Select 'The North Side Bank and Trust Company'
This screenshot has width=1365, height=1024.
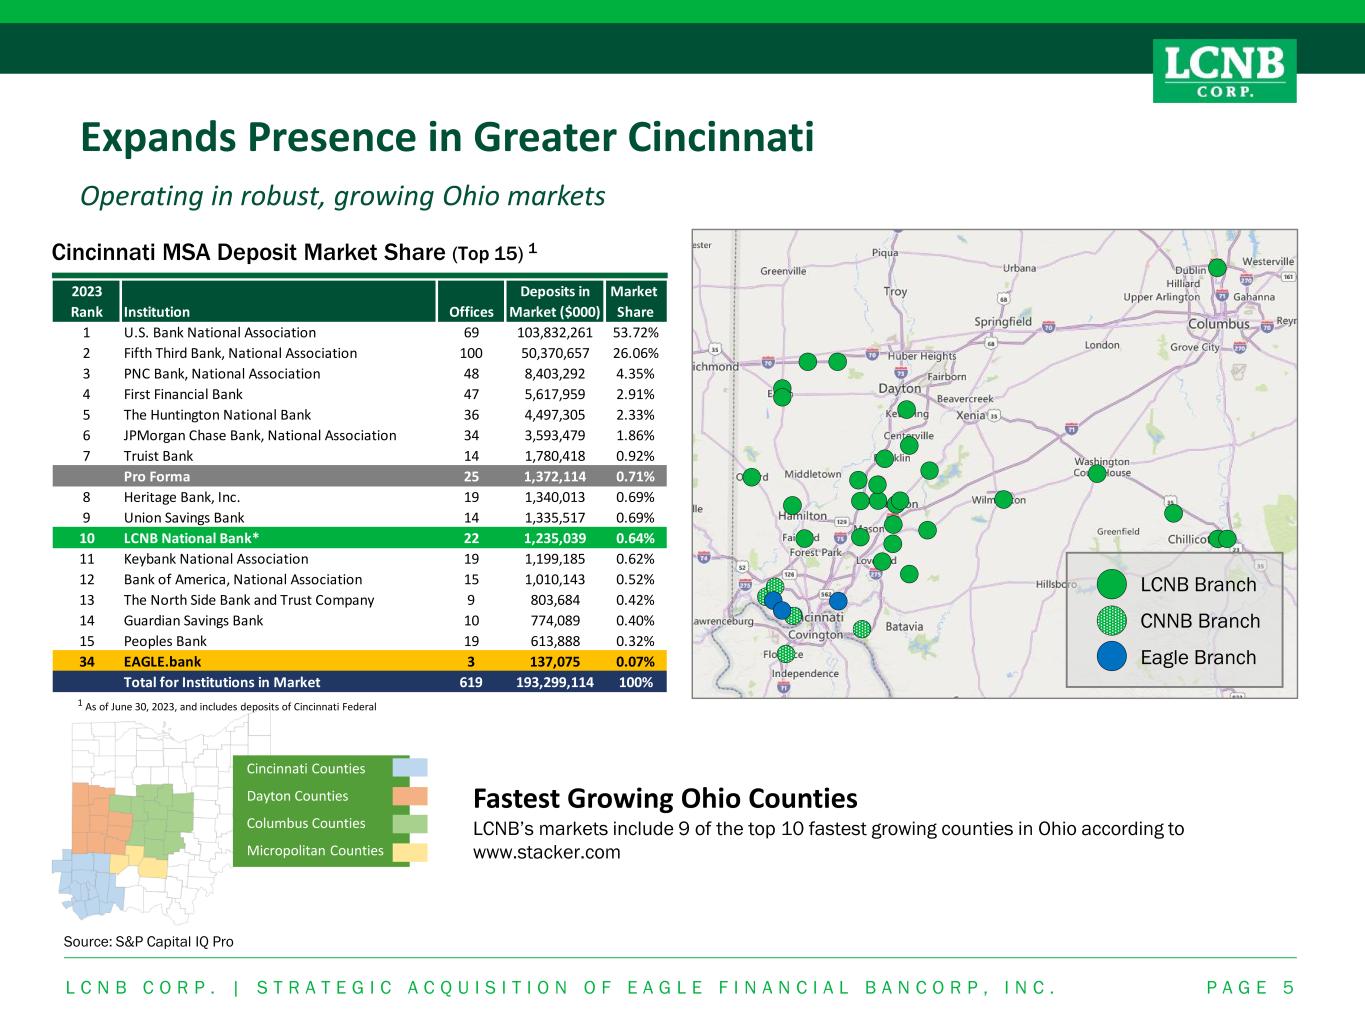click(249, 600)
